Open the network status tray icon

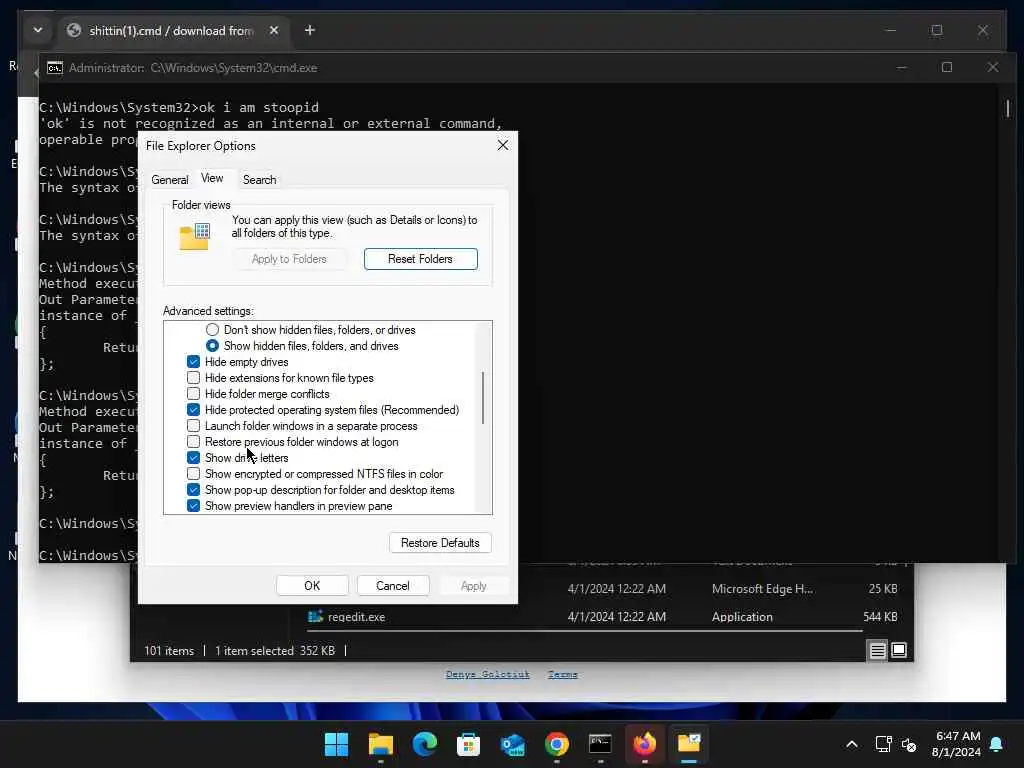(883, 744)
